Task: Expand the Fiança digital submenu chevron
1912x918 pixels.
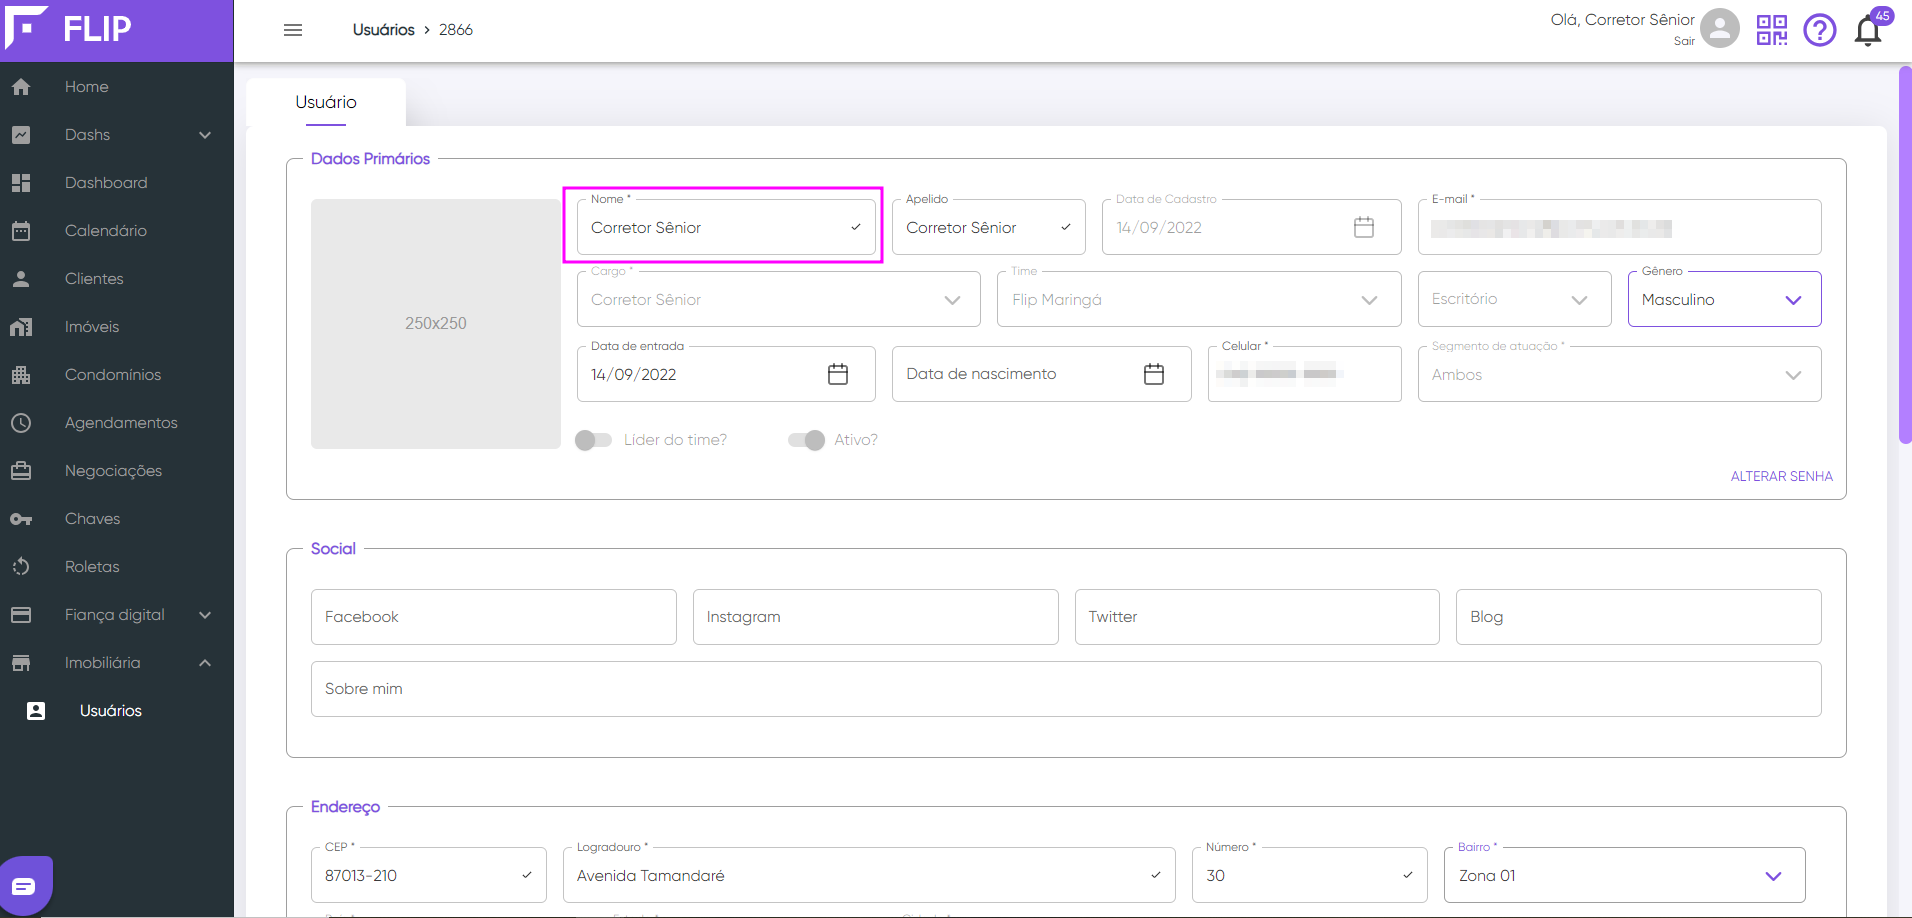Action: click(205, 615)
